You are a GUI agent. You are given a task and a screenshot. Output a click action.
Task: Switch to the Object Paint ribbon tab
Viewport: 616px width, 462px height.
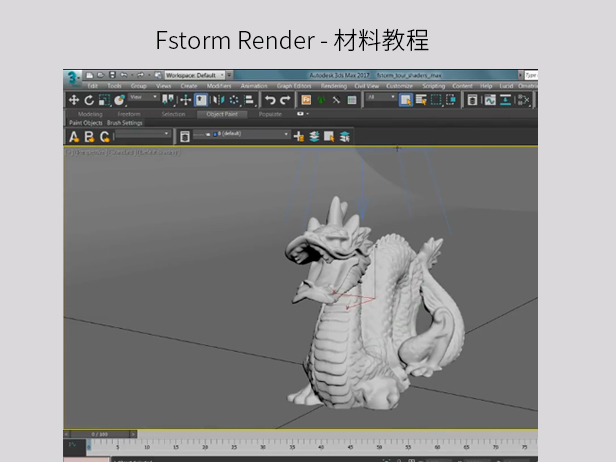pos(221,114)
